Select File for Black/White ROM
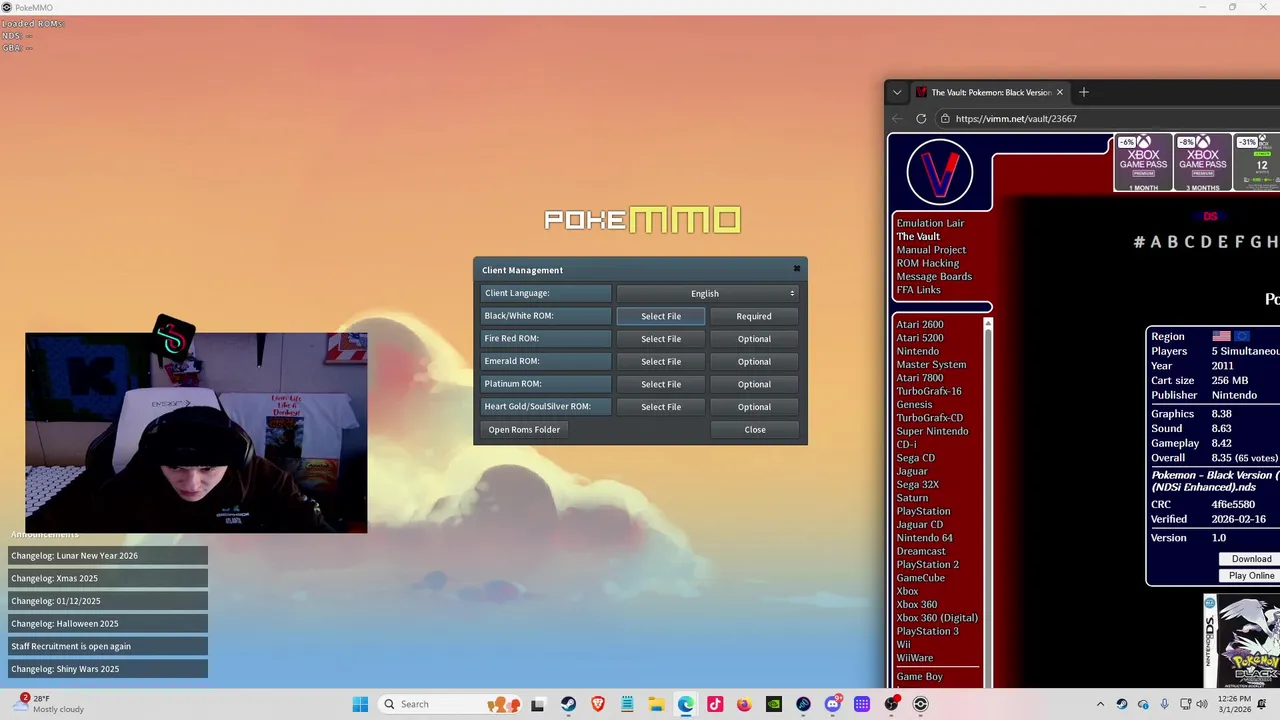The image size is (1280, 720). [661, 316]
